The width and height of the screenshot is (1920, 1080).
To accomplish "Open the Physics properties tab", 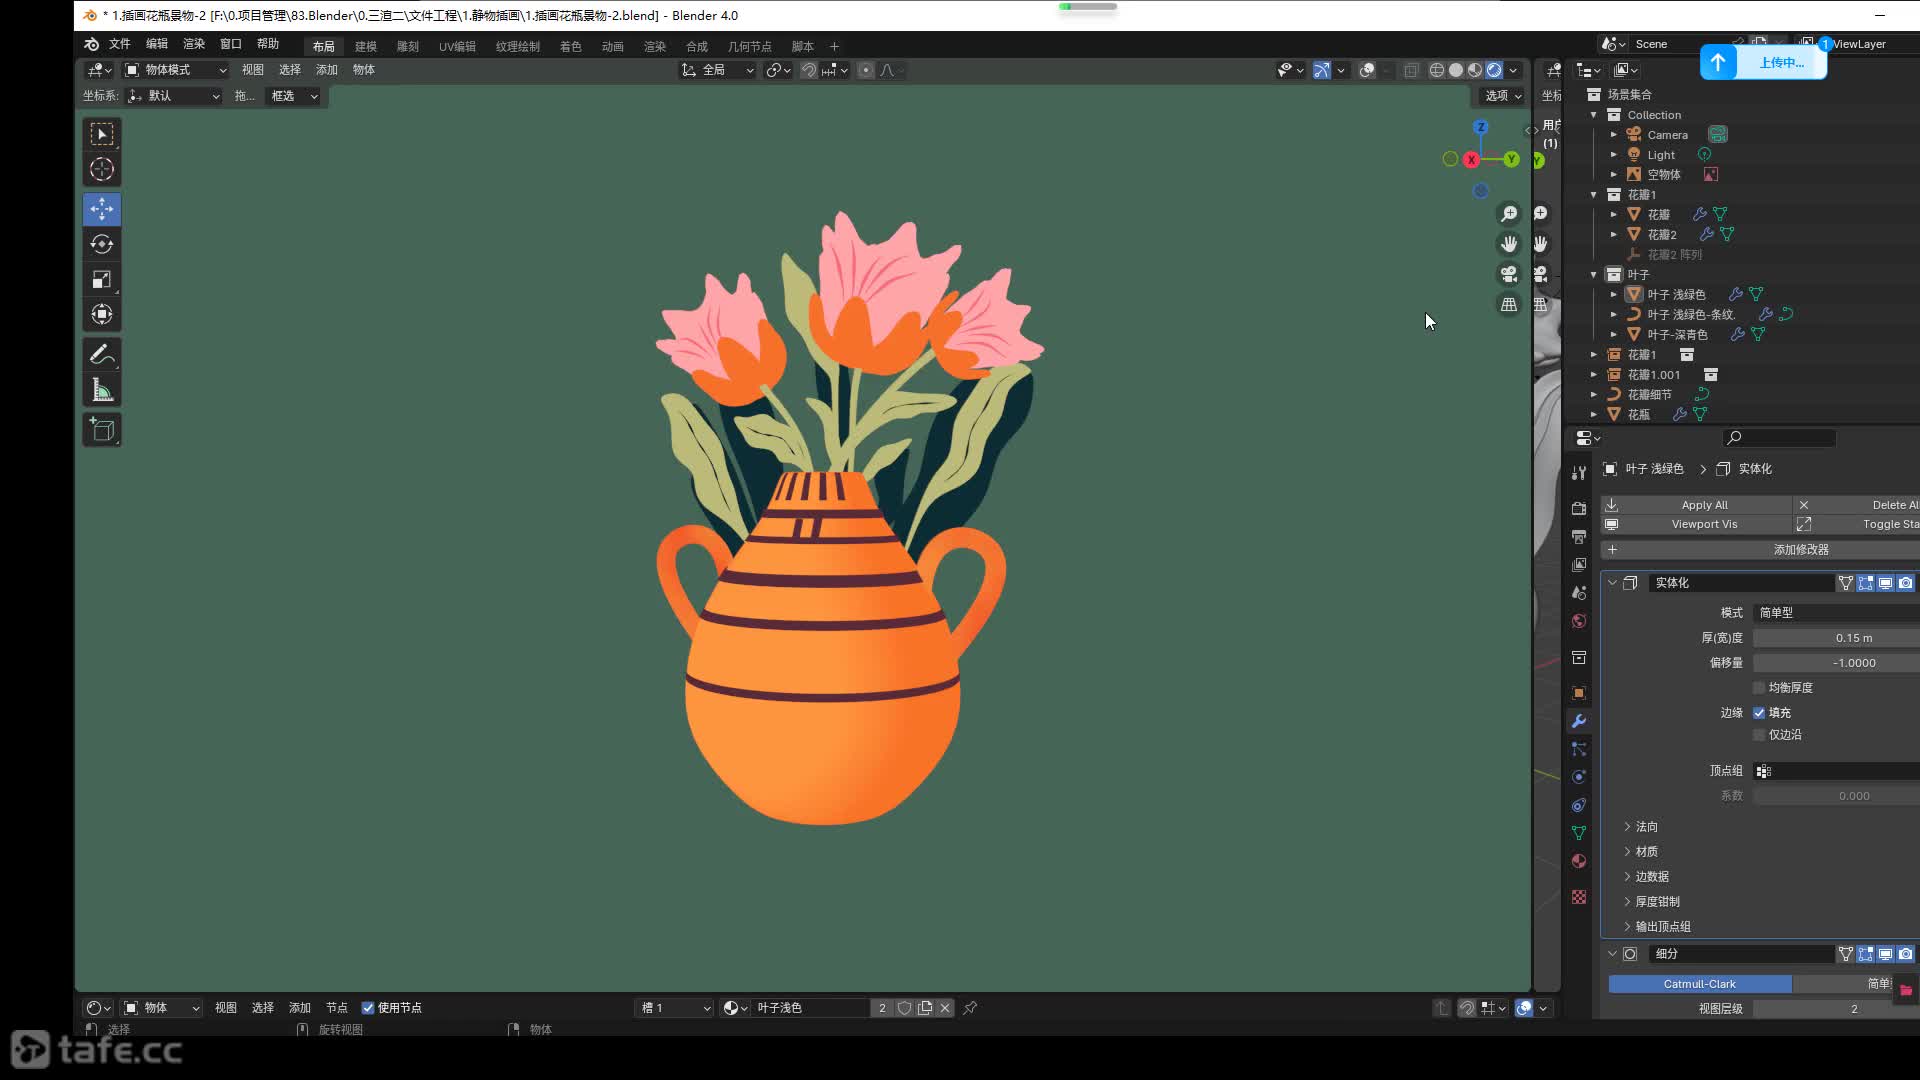I will point(1579,777).
